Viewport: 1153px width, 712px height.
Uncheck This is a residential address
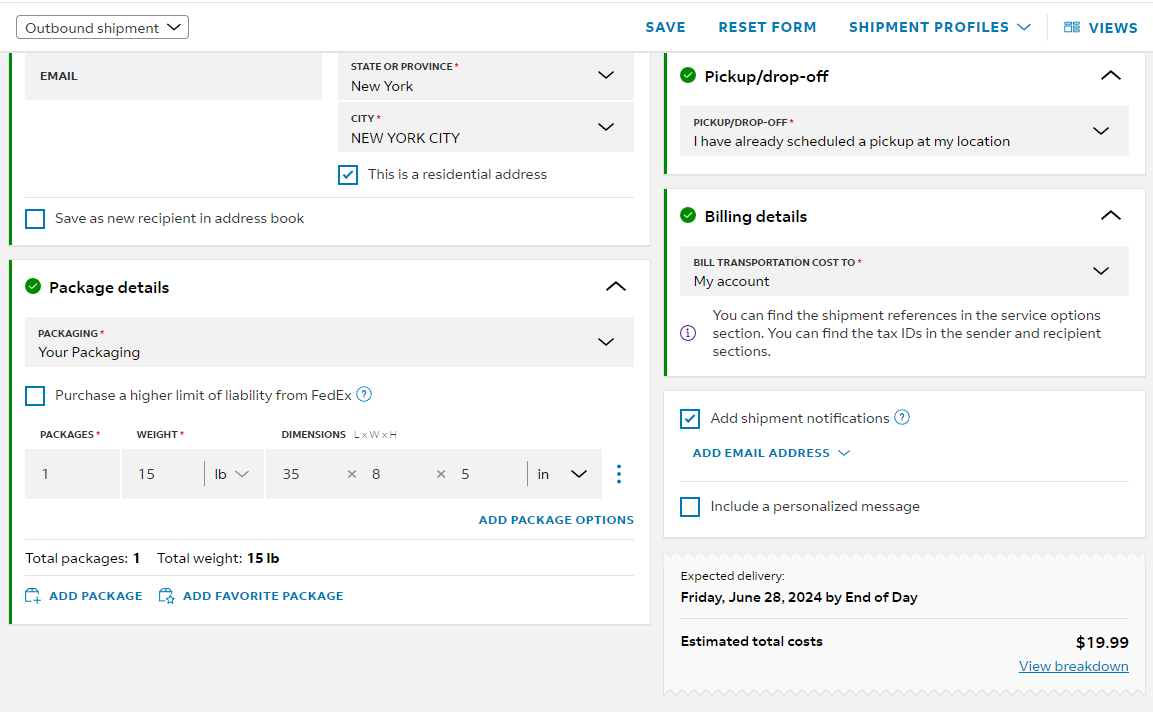[348, 175]
